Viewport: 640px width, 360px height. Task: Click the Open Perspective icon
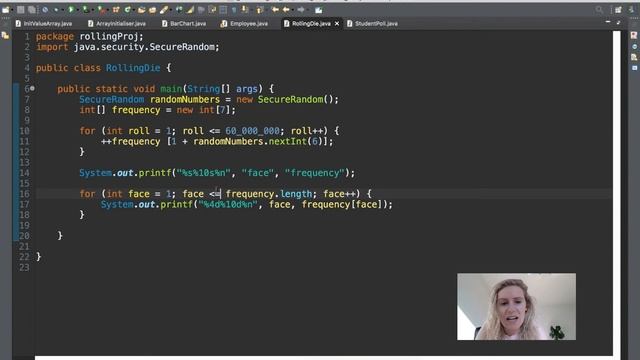click(618, 10)
